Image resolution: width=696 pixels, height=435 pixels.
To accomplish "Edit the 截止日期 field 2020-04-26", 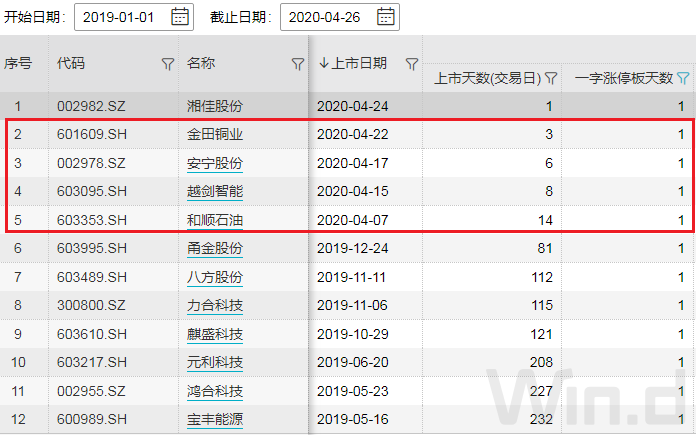I will [x=340, y=17].
